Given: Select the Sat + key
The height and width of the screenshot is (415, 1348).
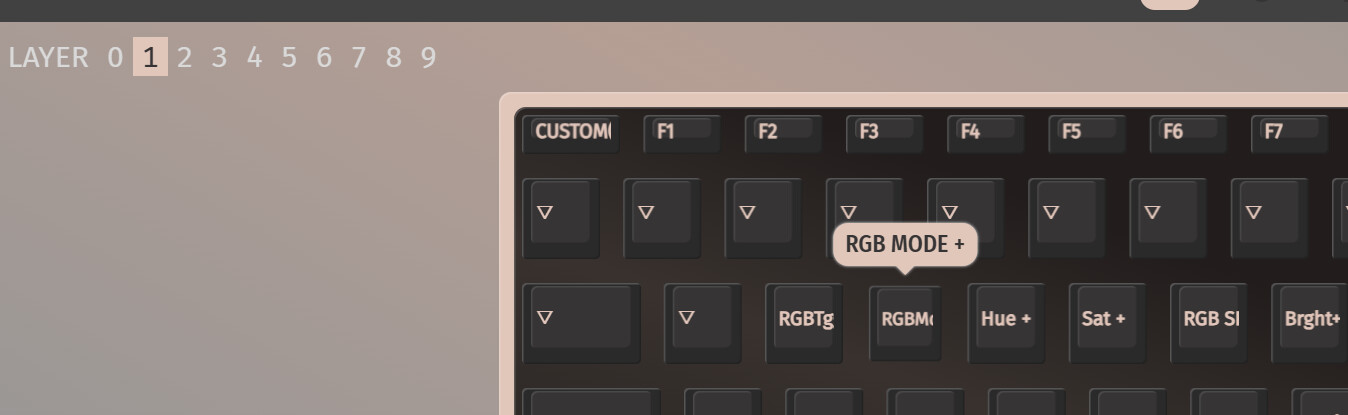Looking at the screenshot, I should point(1108,322).
